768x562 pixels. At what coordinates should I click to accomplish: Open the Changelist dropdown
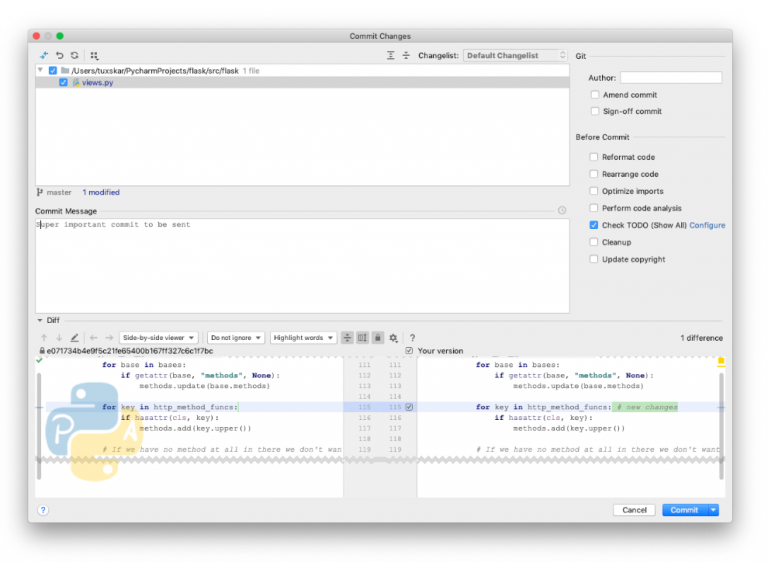point(516,56)
